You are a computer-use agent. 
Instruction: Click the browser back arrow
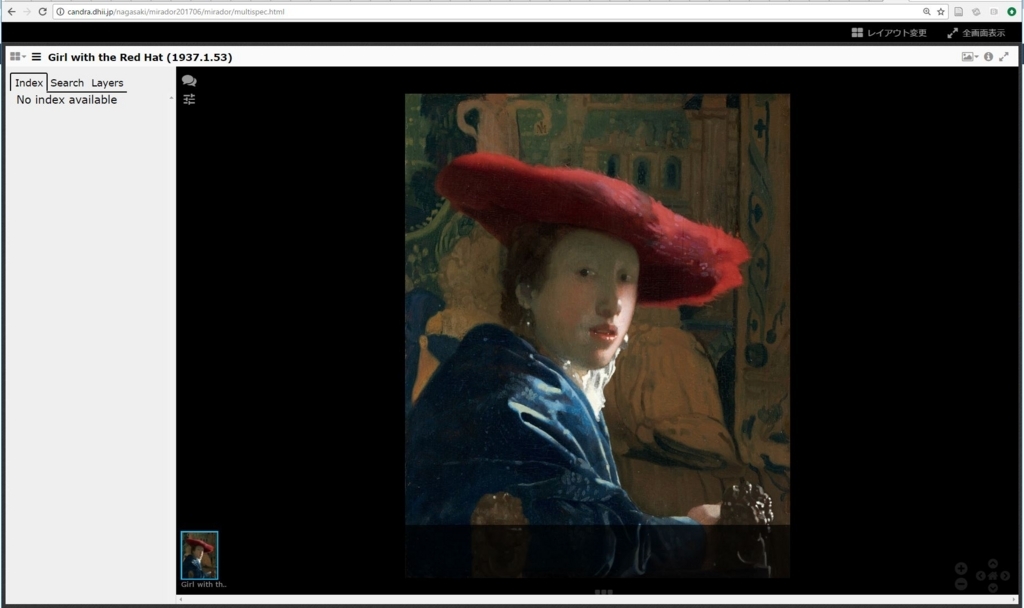pyautogui.click(x=11, y=11)
